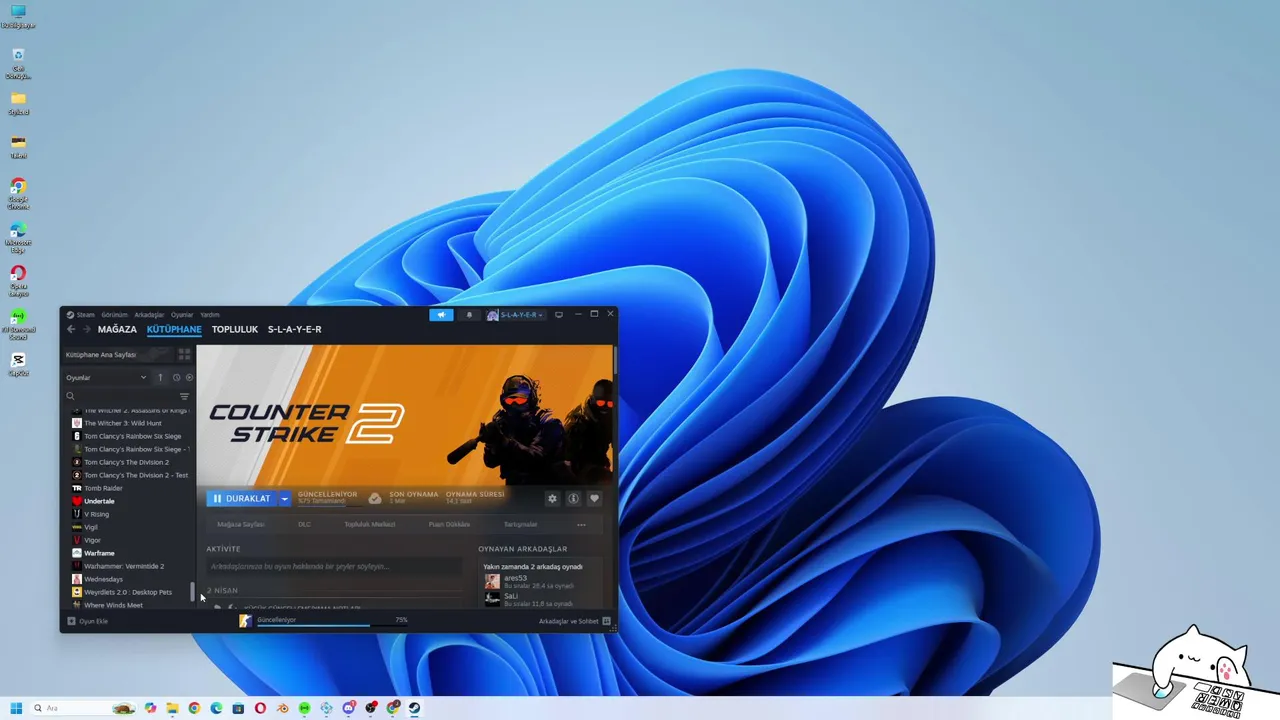Image resolution: width=1280 pixels, height=720 pixels.
Task: Launch Blender from the taskbar
Action: tap(282, 708)
